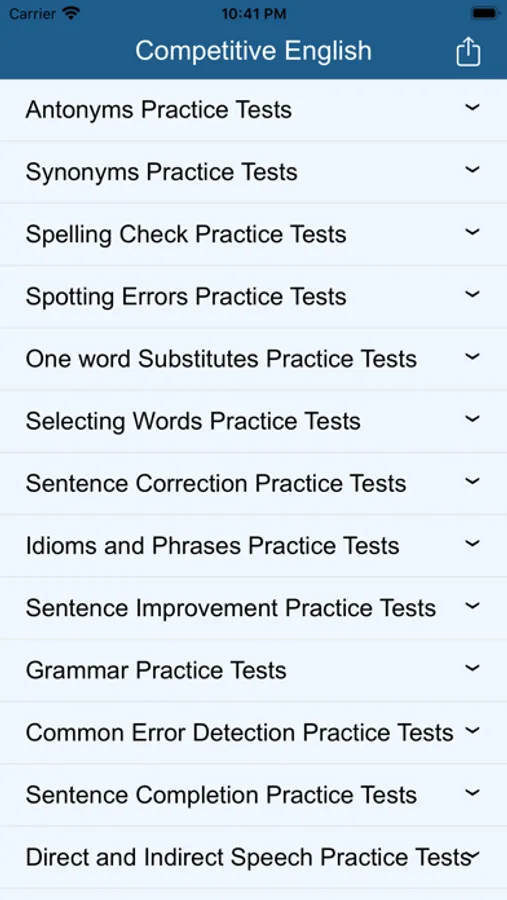Select Sentence Completion Practice Tests label

click(x=221, y=795)
